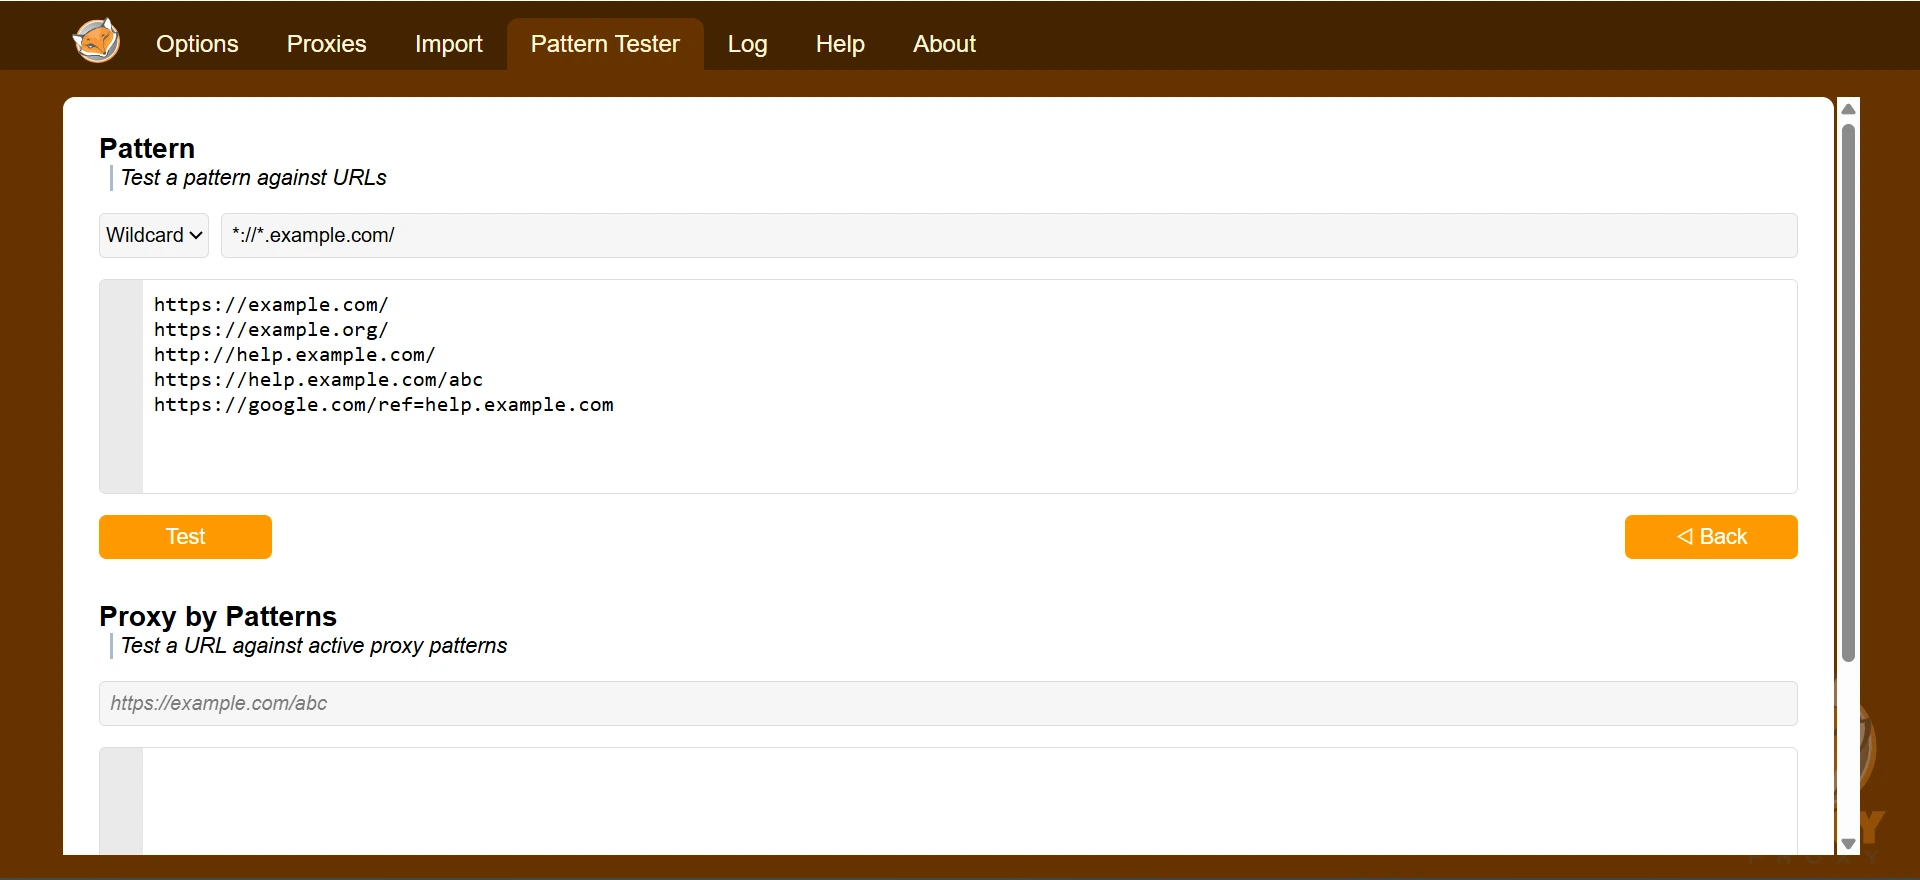Go to the Import tab

(x=448, y=44)
